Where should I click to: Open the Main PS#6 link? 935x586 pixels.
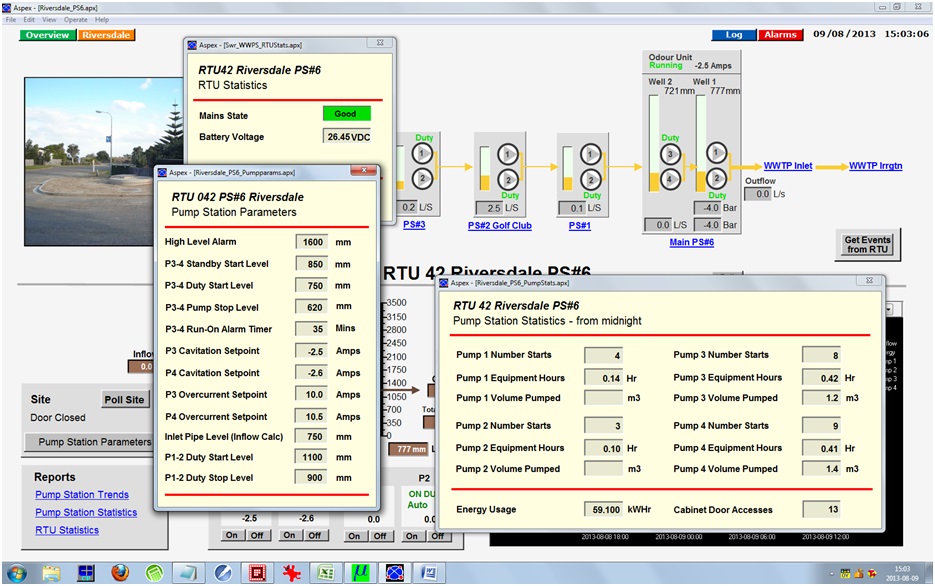[x=692, y=242]
